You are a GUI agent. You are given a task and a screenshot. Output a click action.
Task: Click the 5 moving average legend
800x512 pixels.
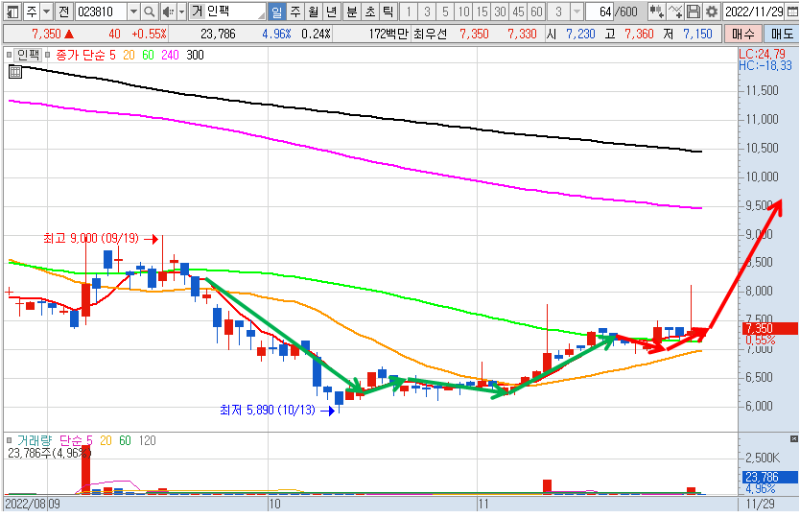click(112, 55)
